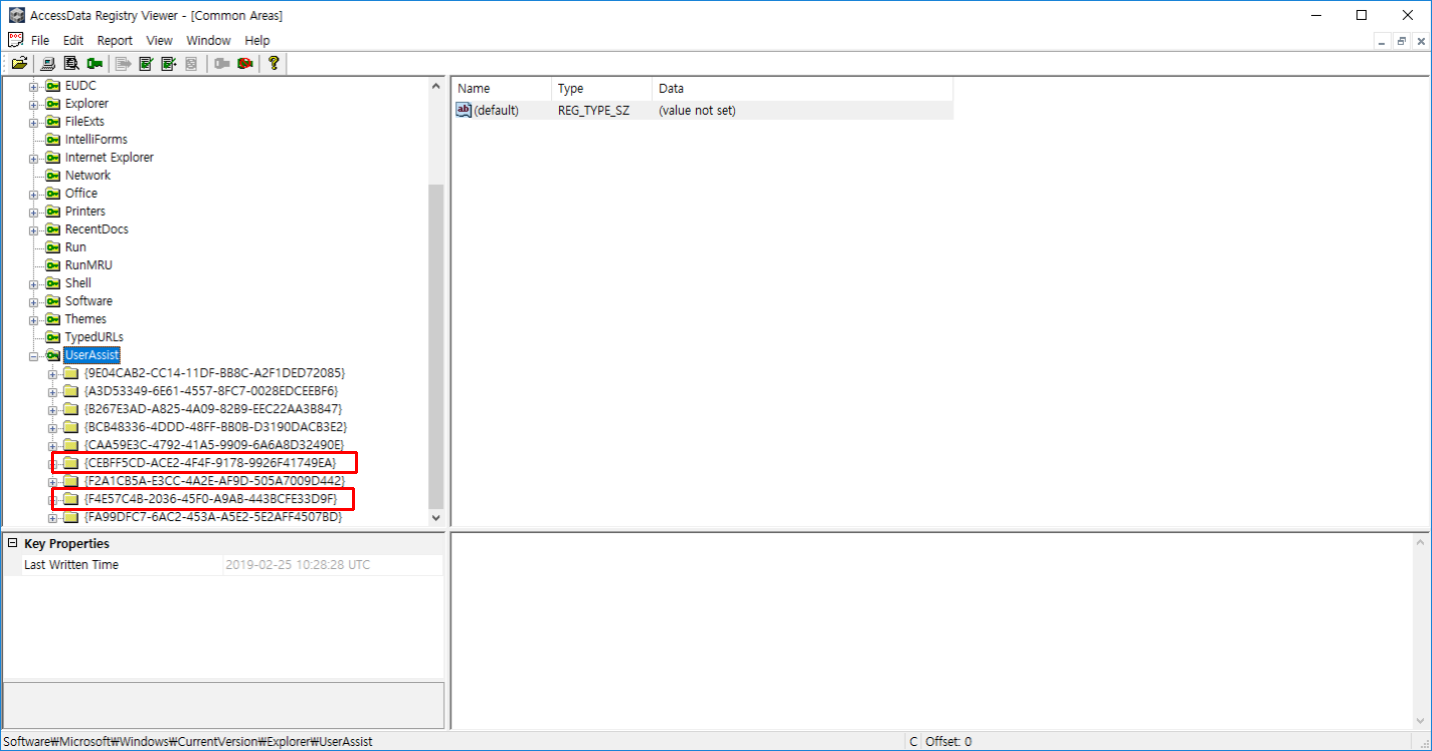Image resolution: width=1432 pixels, height=751 pixels.
Task: Select the Run registry key
Action: [x=76, y=247]
